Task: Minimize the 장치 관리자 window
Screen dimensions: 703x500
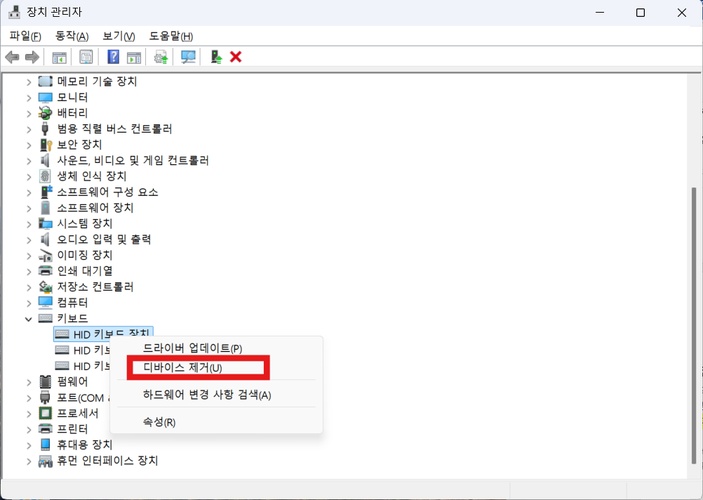Action: click(599, 13)
